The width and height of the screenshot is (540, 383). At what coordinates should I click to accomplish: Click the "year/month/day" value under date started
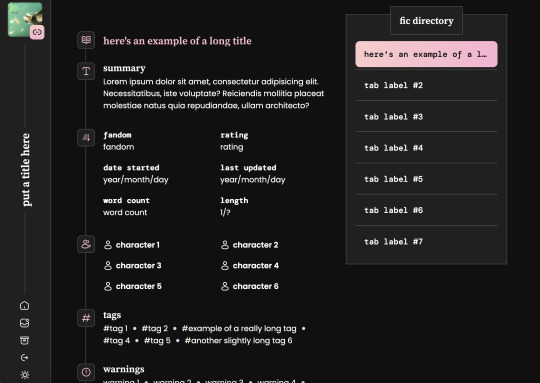136,180
